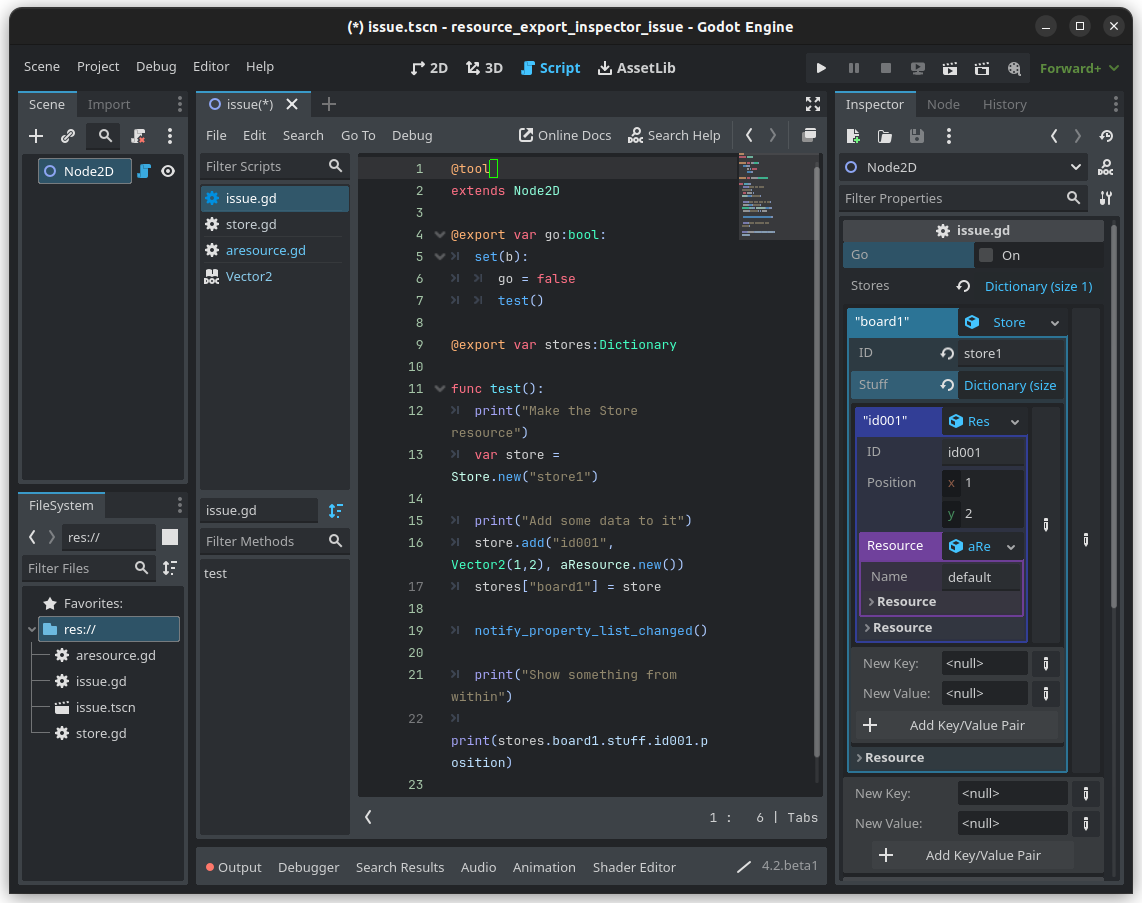The image size is (1142, 903).
Task: Open the Online Docs link
Action: 564,135
